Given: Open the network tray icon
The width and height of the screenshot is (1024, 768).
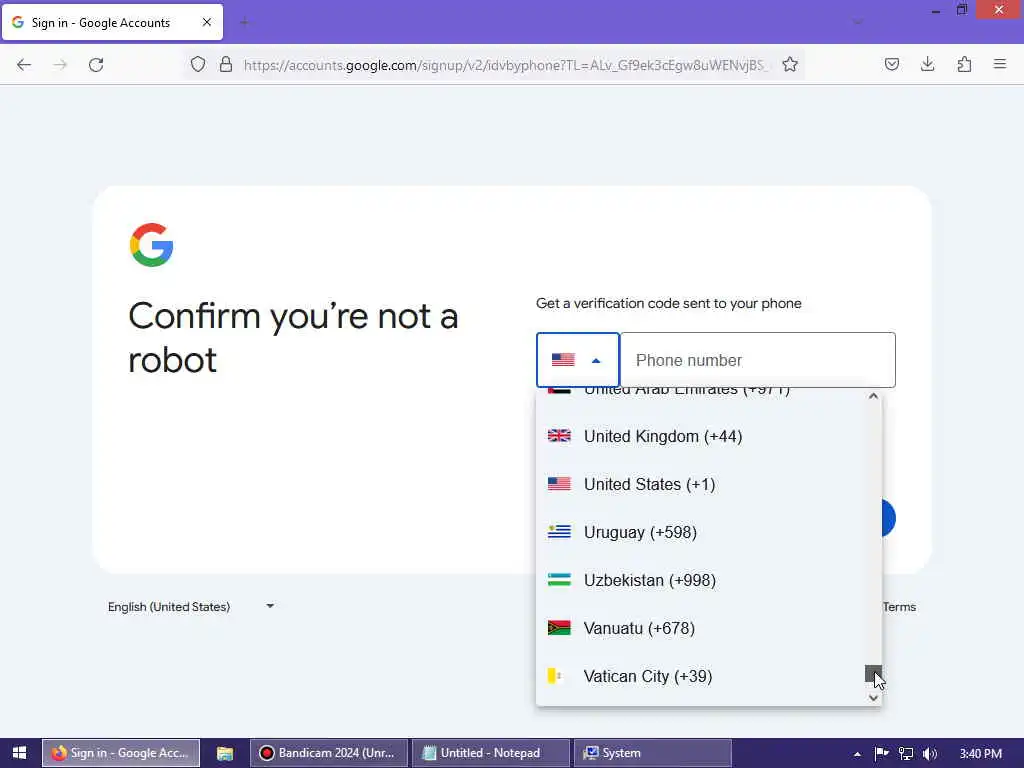Looking at the screenshot, I should (906, 754).
